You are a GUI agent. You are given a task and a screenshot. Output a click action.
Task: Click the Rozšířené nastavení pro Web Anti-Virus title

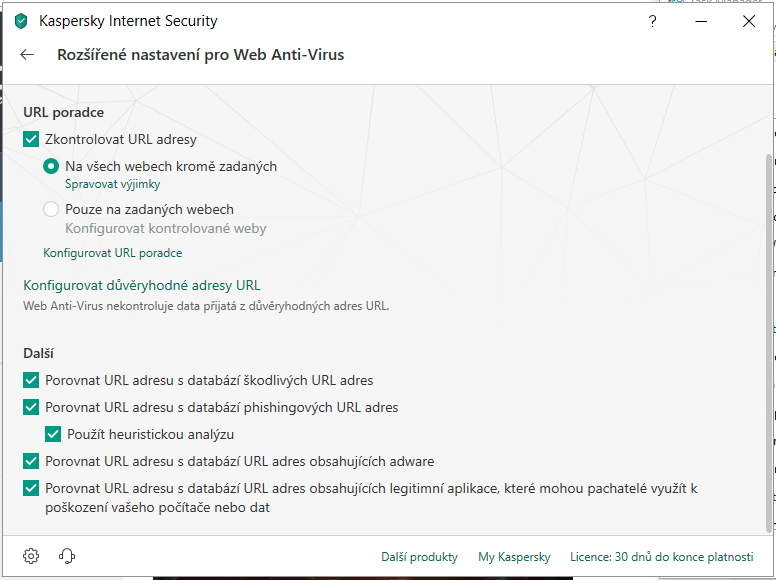point(200,54)
